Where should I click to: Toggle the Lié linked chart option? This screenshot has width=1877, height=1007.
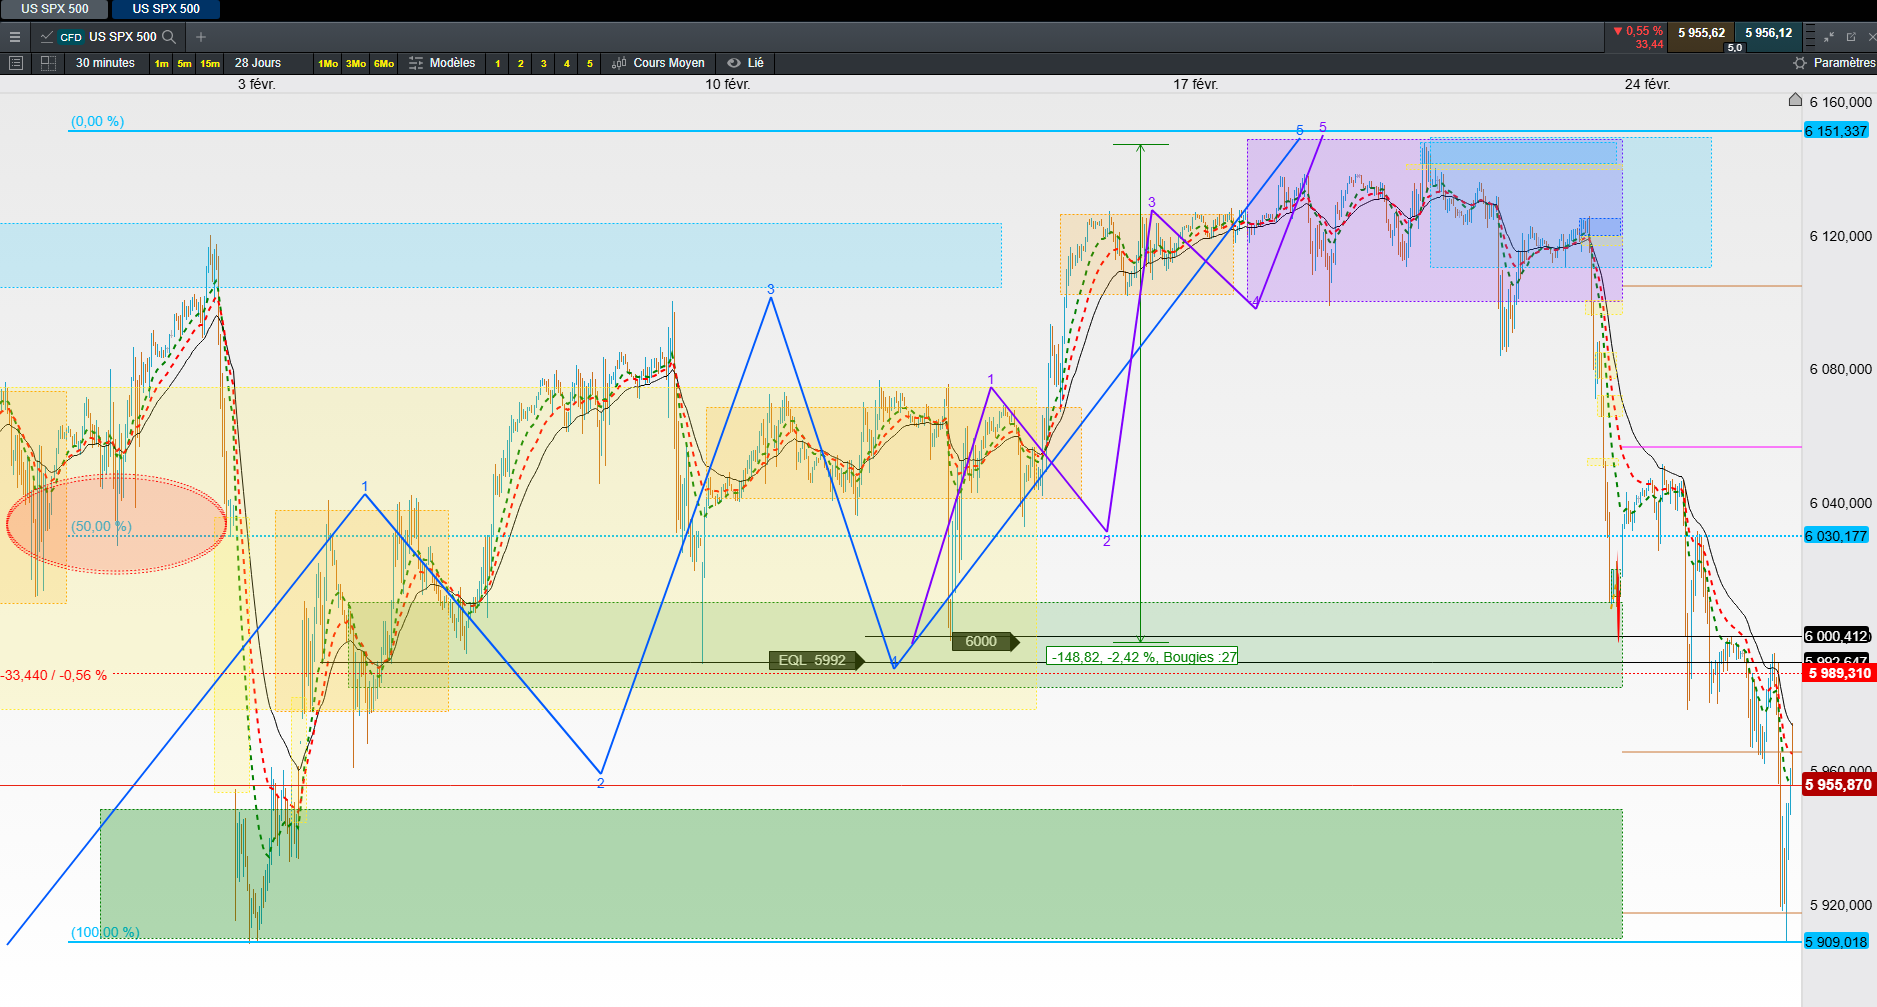[746, 63]
